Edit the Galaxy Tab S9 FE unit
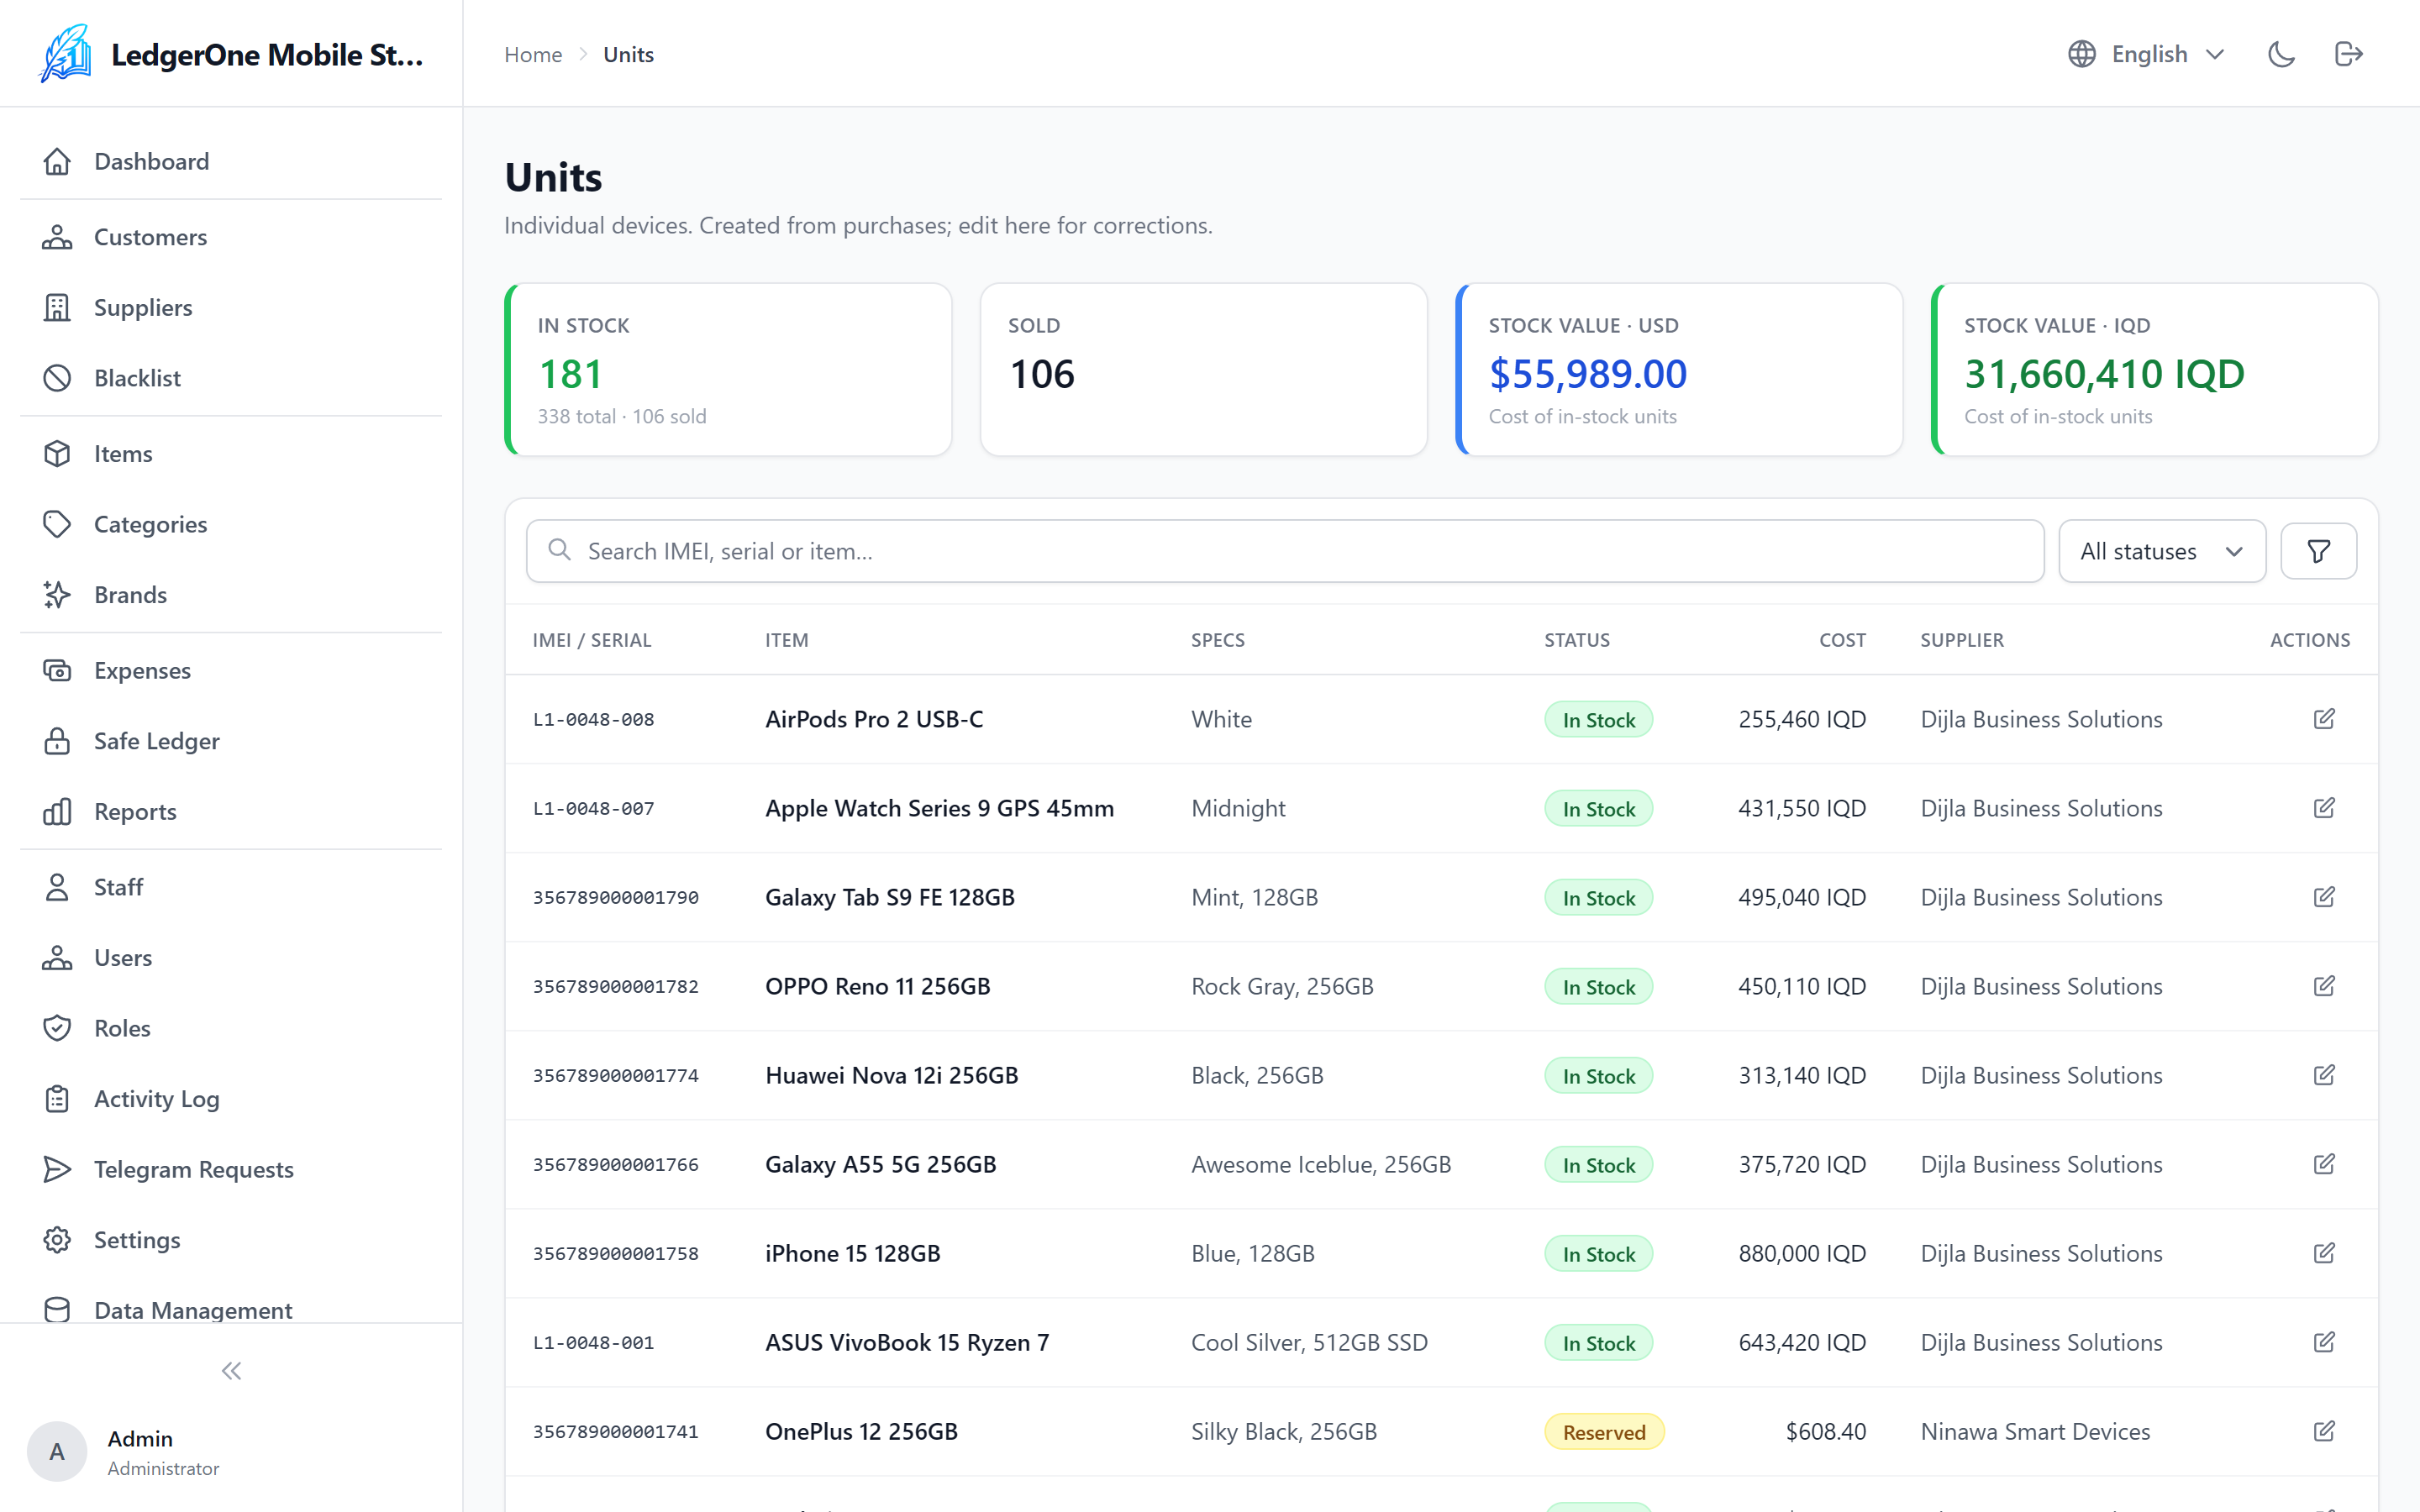 [2324, 897]
